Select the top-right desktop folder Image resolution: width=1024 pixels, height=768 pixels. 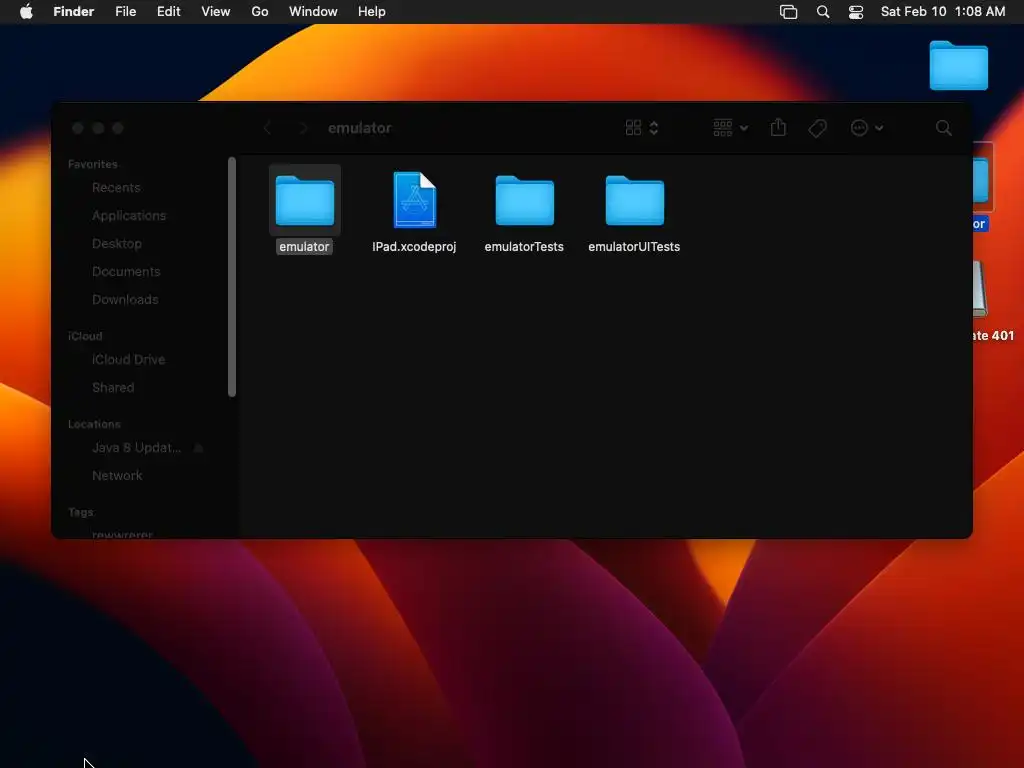click(x=958, y=65)
